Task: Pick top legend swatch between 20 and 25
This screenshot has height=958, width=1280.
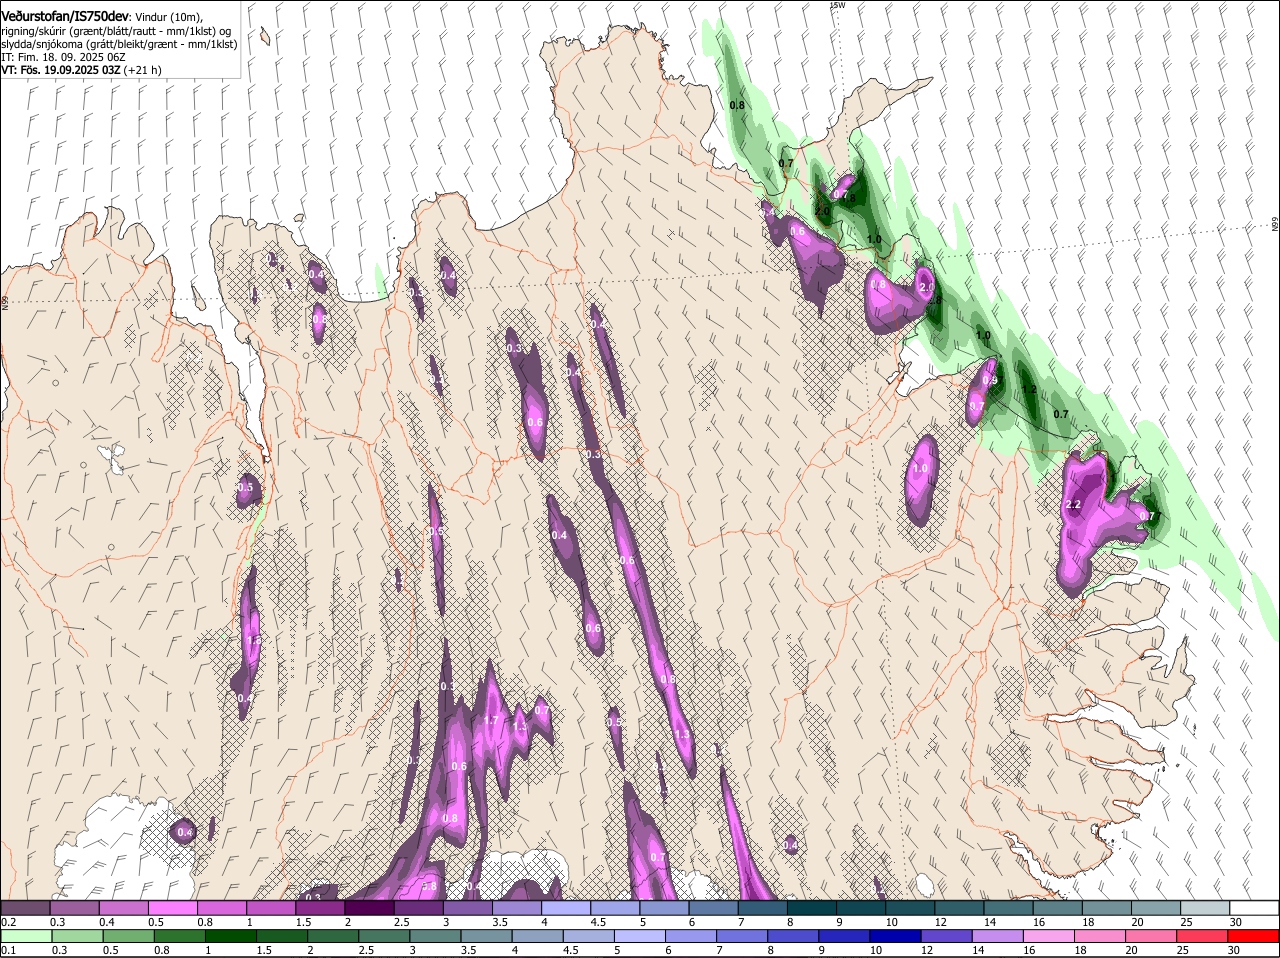Action: pos(1156,908)
